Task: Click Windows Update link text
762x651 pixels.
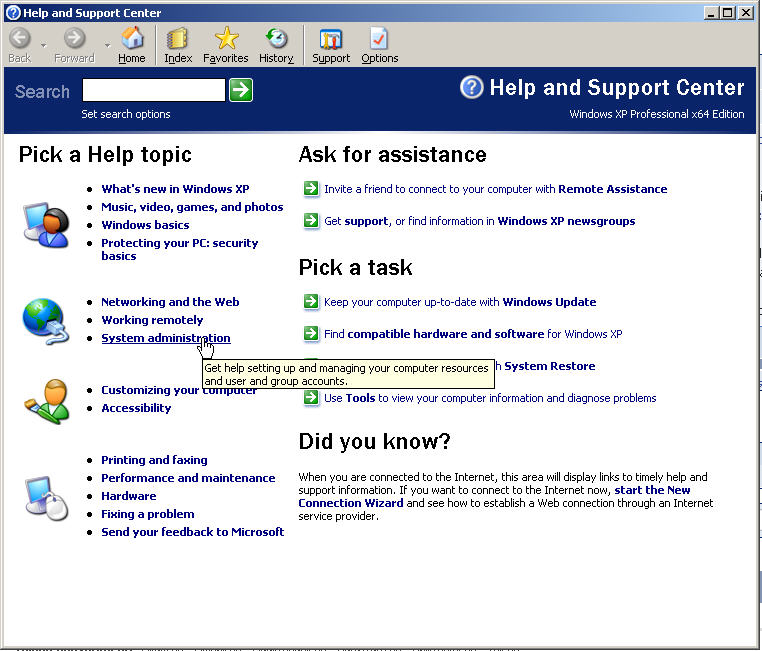Action: click(x=549, y=302)
